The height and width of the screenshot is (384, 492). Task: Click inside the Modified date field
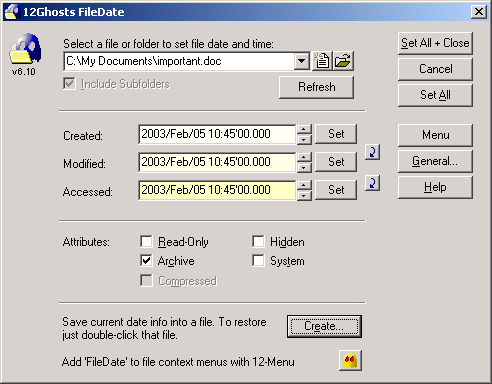click(x=217, y=162)
